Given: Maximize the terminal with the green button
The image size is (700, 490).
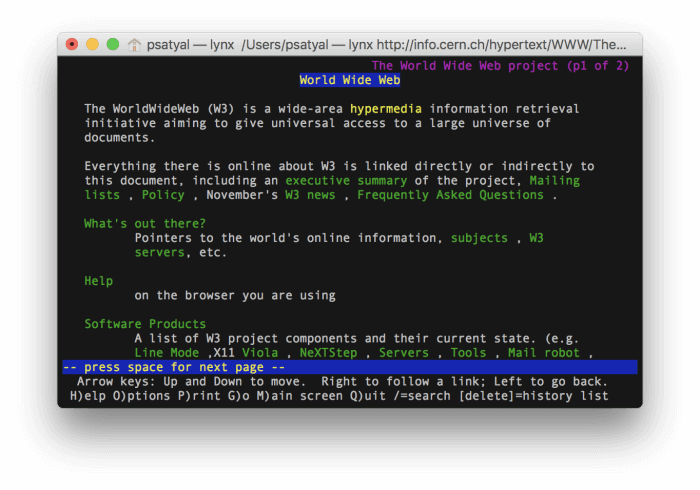Looking at the screenshot, I should pyautogui.click(x=113, y=44).
